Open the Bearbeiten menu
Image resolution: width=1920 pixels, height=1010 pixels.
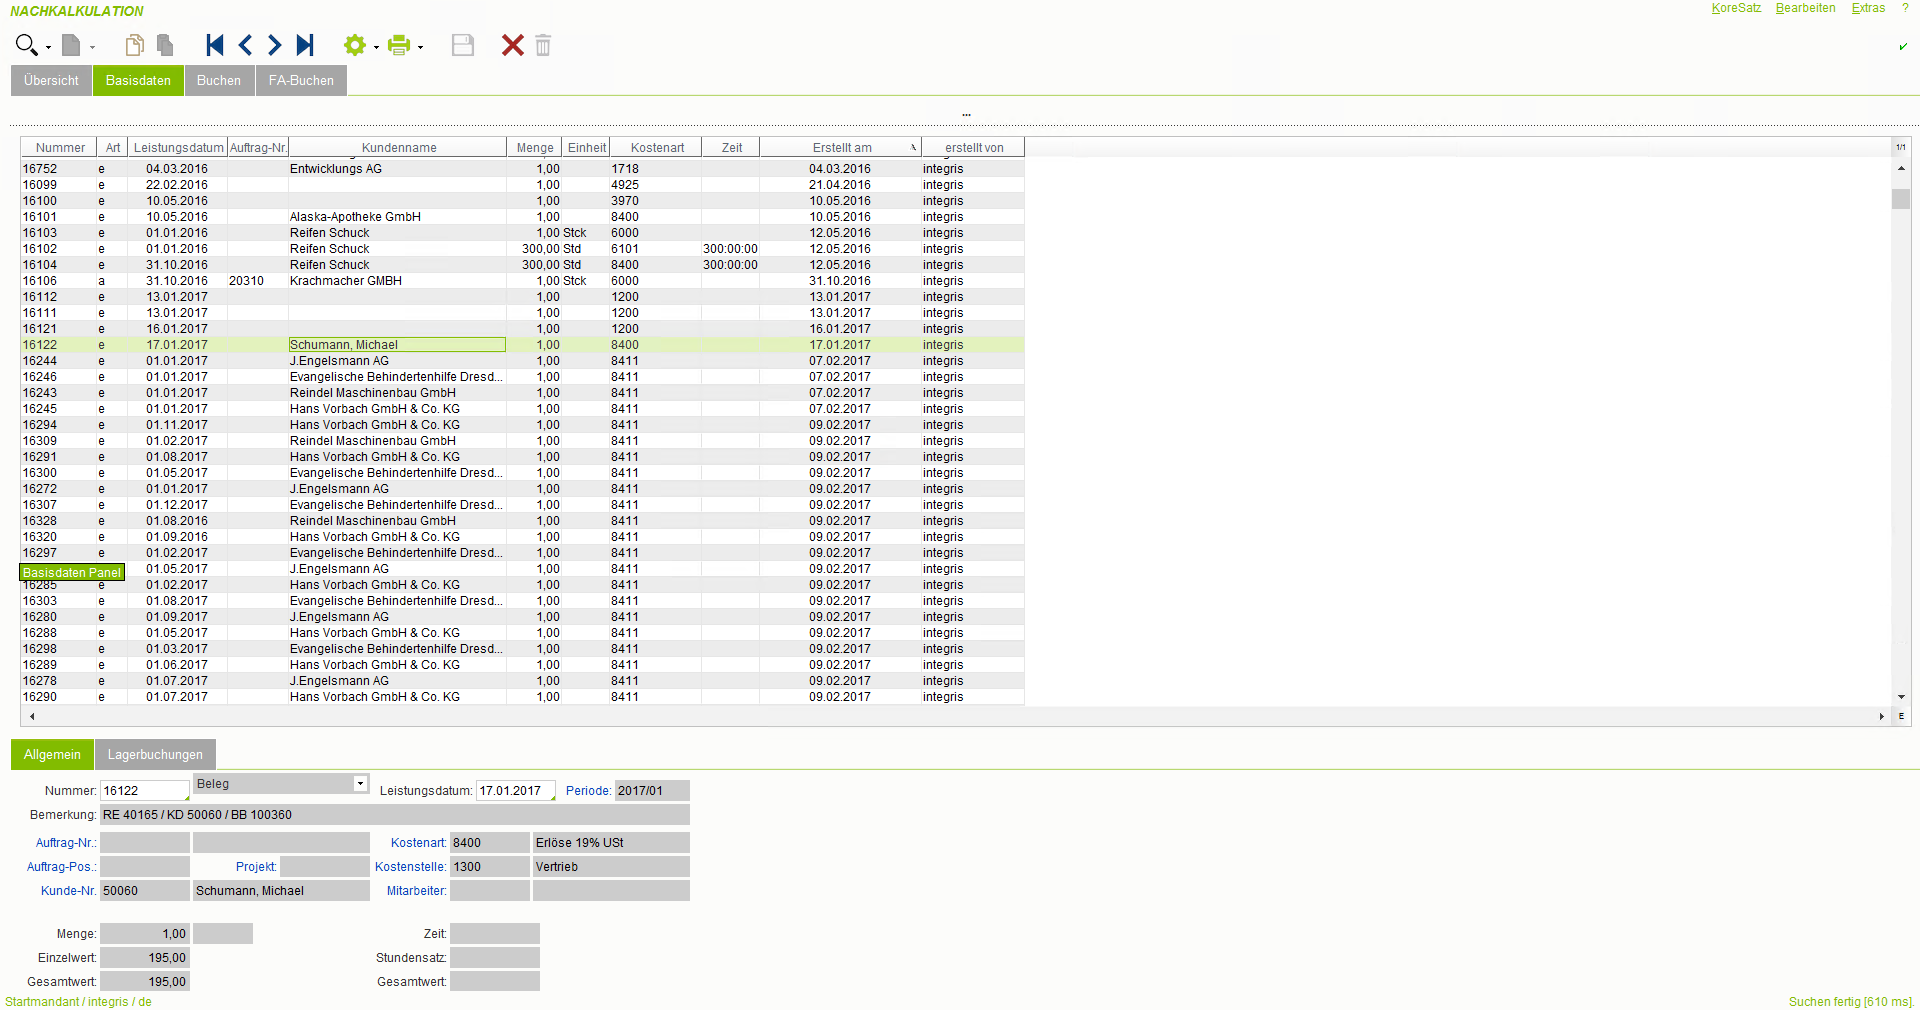1805,8
